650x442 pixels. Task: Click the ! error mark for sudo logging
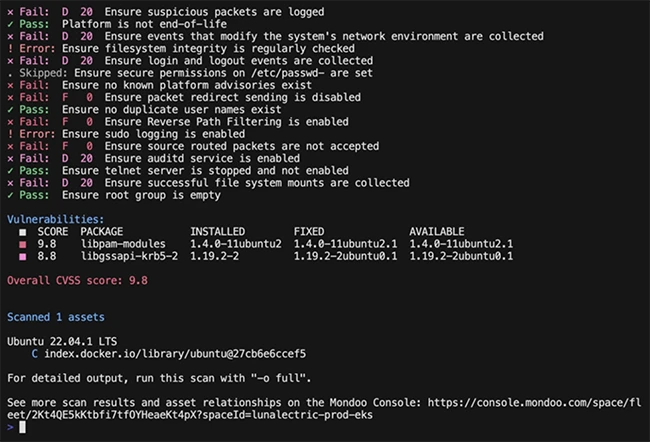[x=10, y=134]
